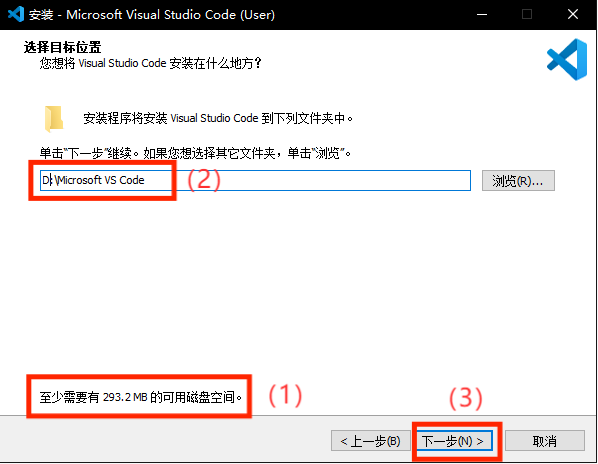598x464 pixels.
Task: Click the disabled maximize window button
Action: [x=527, y=14]
